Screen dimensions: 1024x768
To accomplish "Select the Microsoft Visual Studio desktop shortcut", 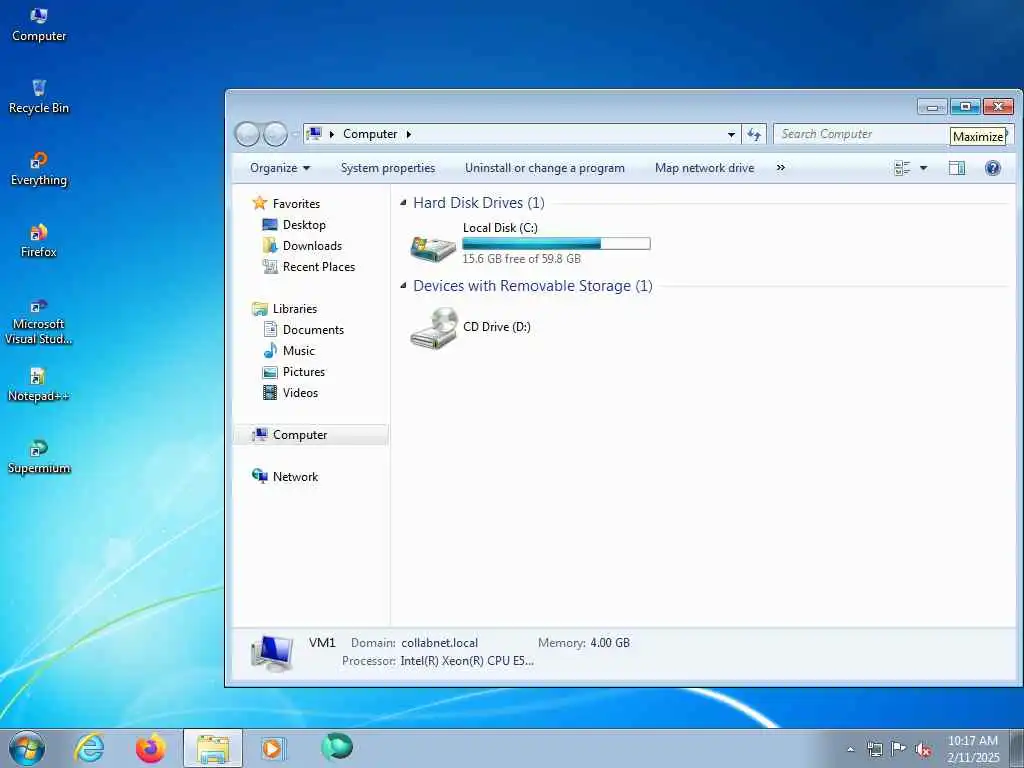I will click(39, 320).
